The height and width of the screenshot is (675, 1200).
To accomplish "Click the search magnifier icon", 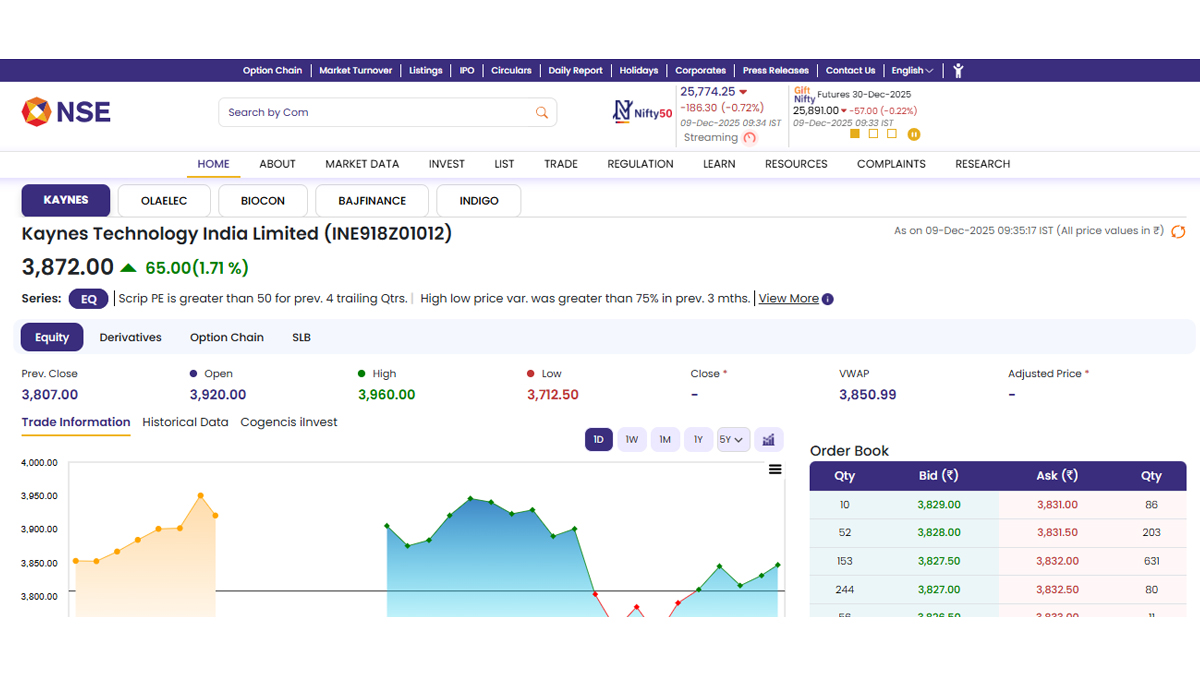I will click(x=541, y=112).
